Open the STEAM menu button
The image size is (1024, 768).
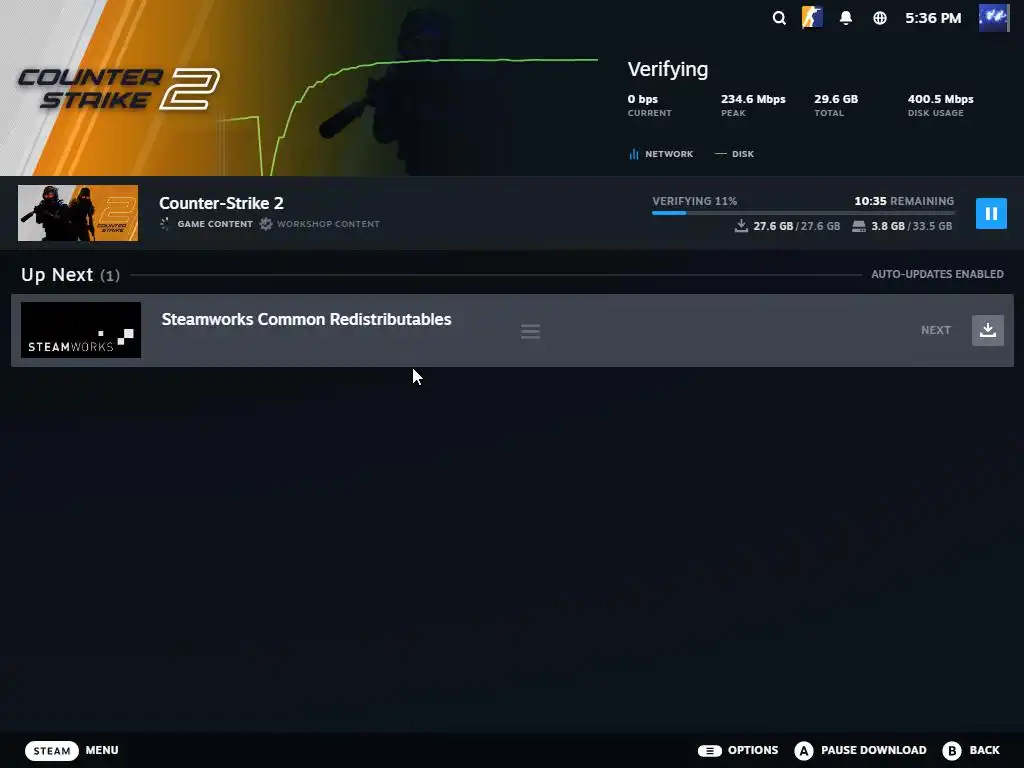coord(52,750)
